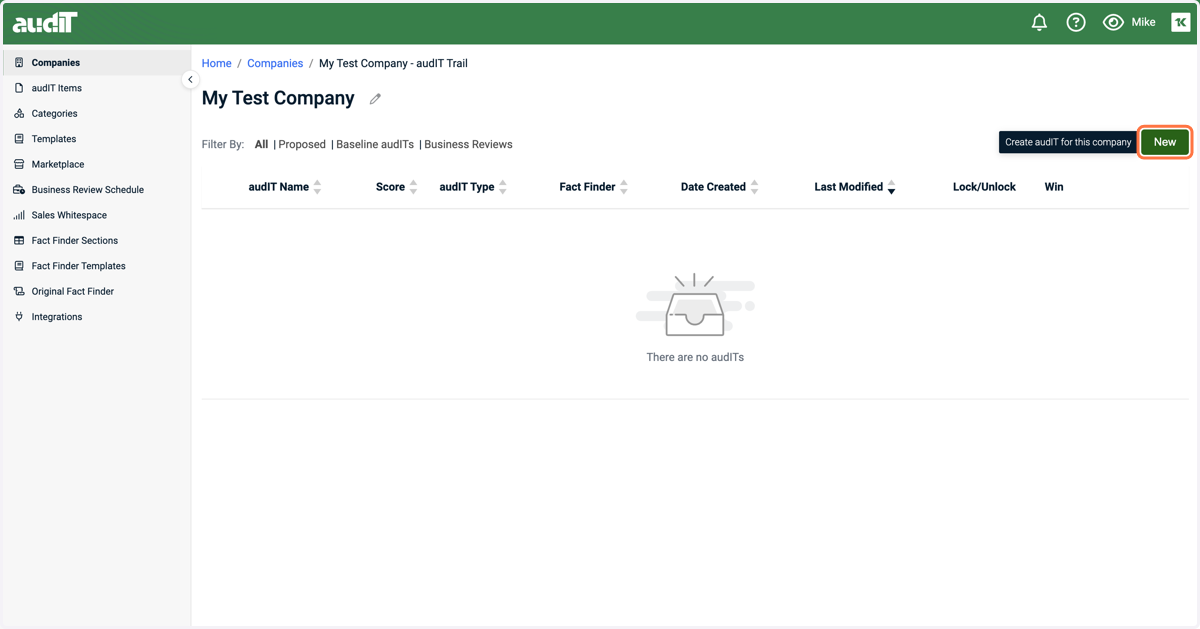Screen dimensions: 1200x629
Task: Sort by audIT Name column arrows
Action: (x=317, y=187)
